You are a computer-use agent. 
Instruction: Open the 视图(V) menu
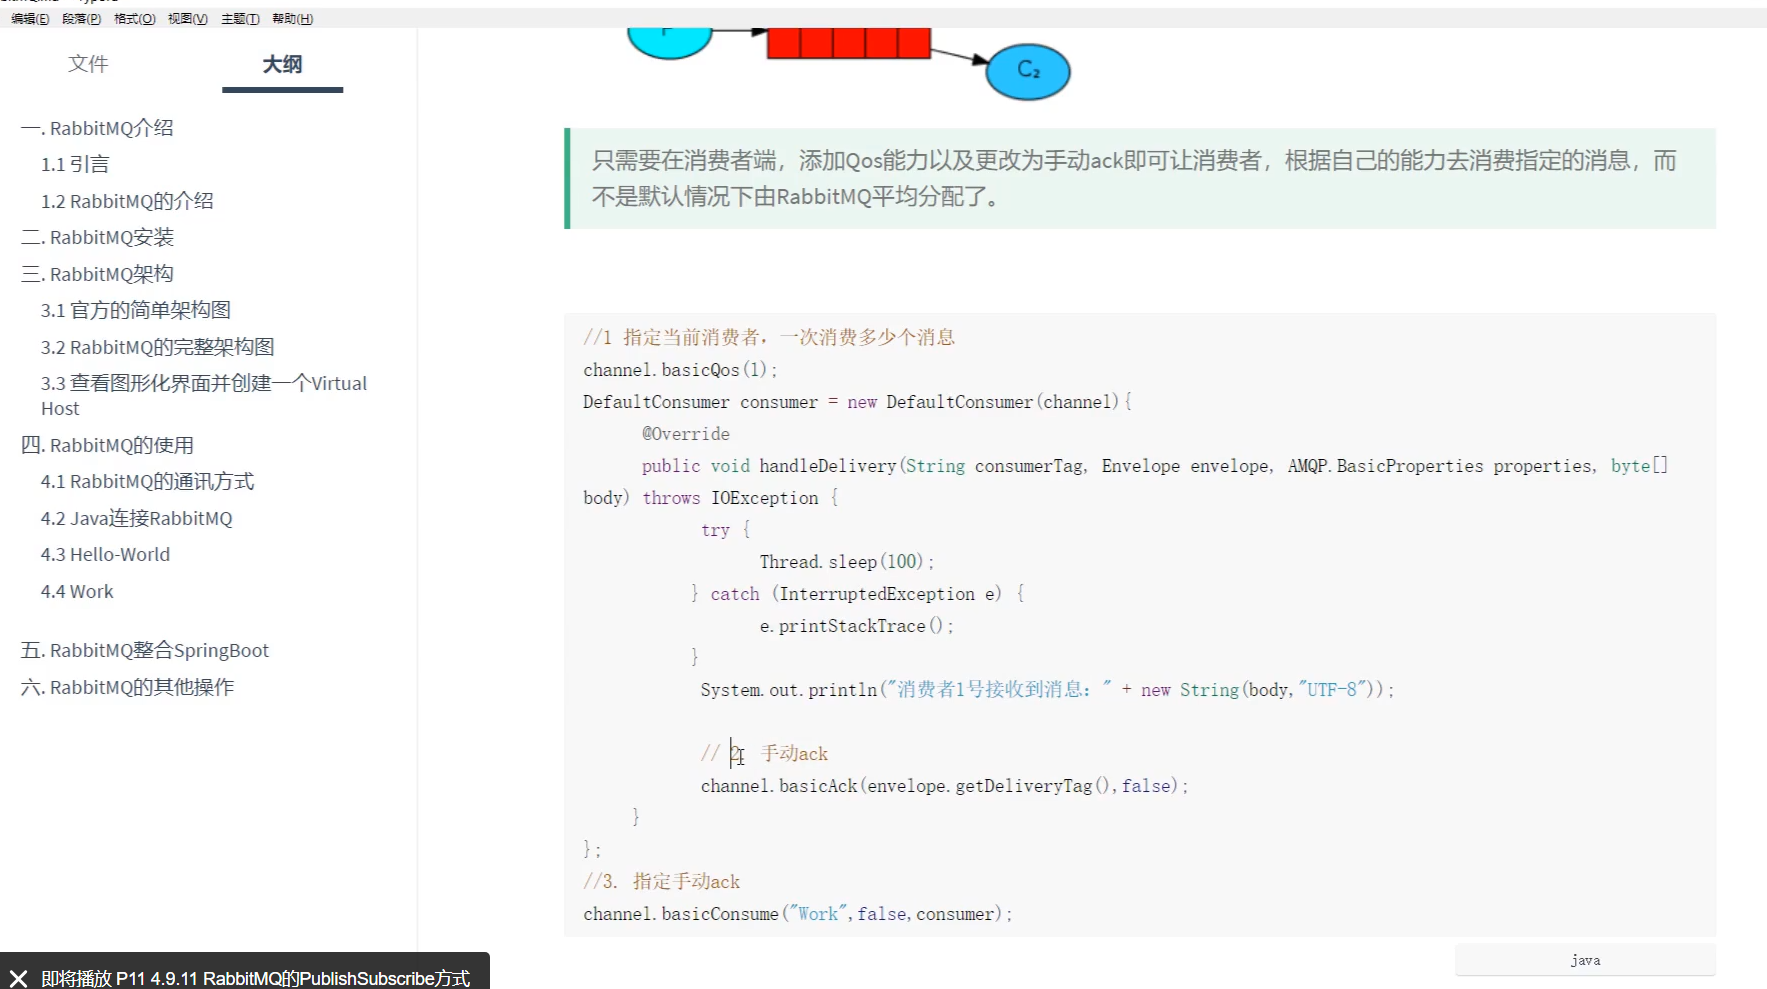187,19
